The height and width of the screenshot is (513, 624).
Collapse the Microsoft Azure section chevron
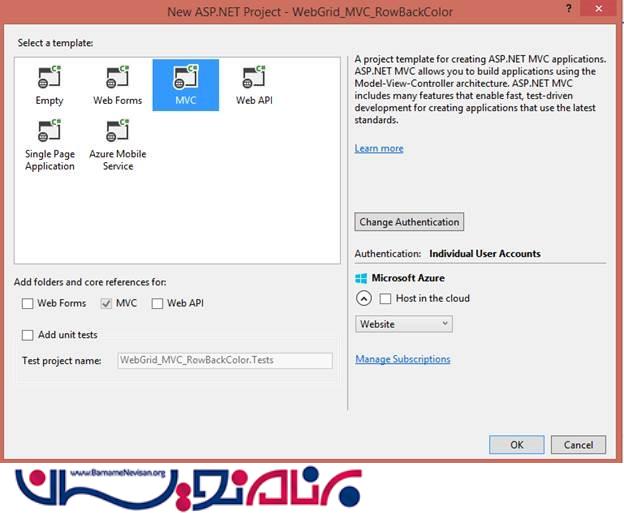point(364,298)
